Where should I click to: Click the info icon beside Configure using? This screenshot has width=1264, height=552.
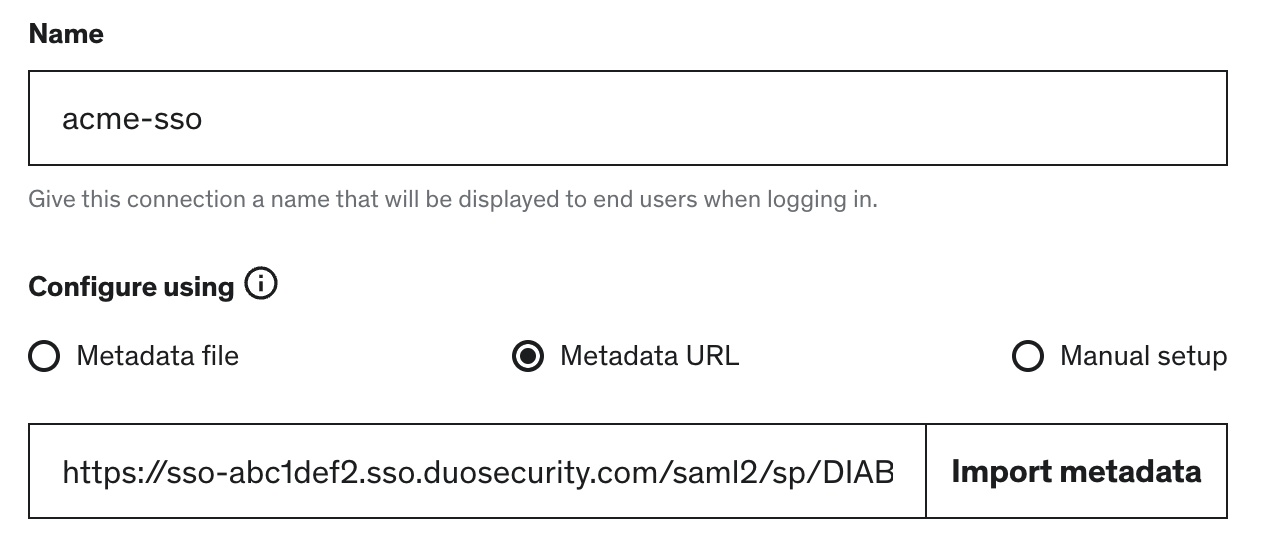pyautogui.click(x=261, y=285)
